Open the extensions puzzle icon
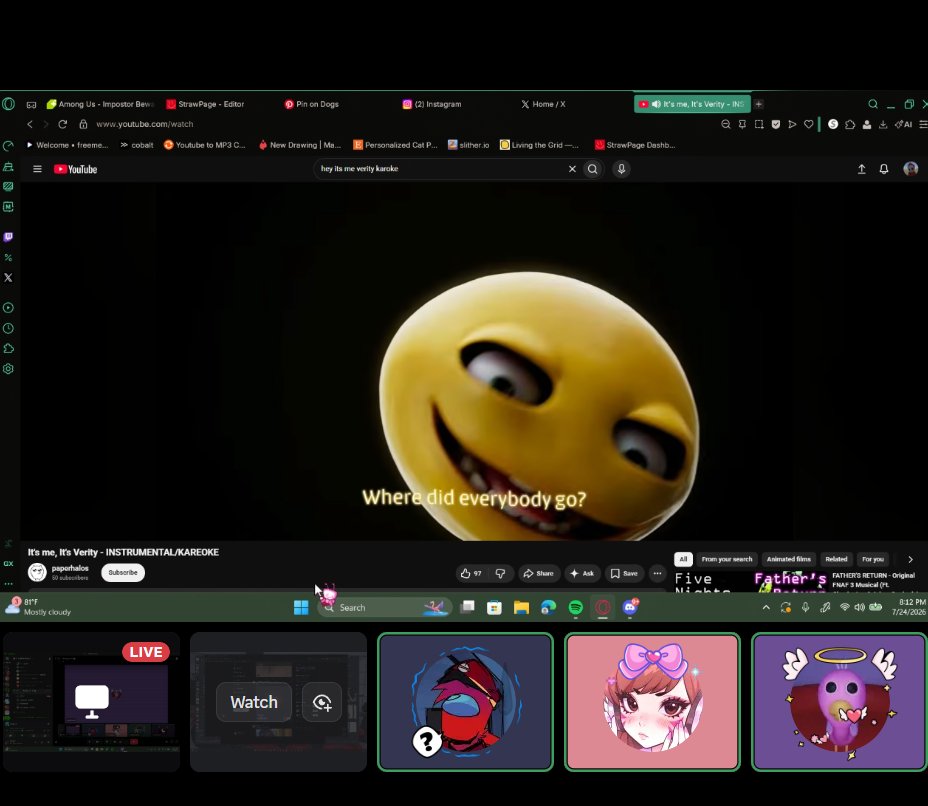Viewport: 928px width, 806px height. pyautogui.click(x=850, y=124)
